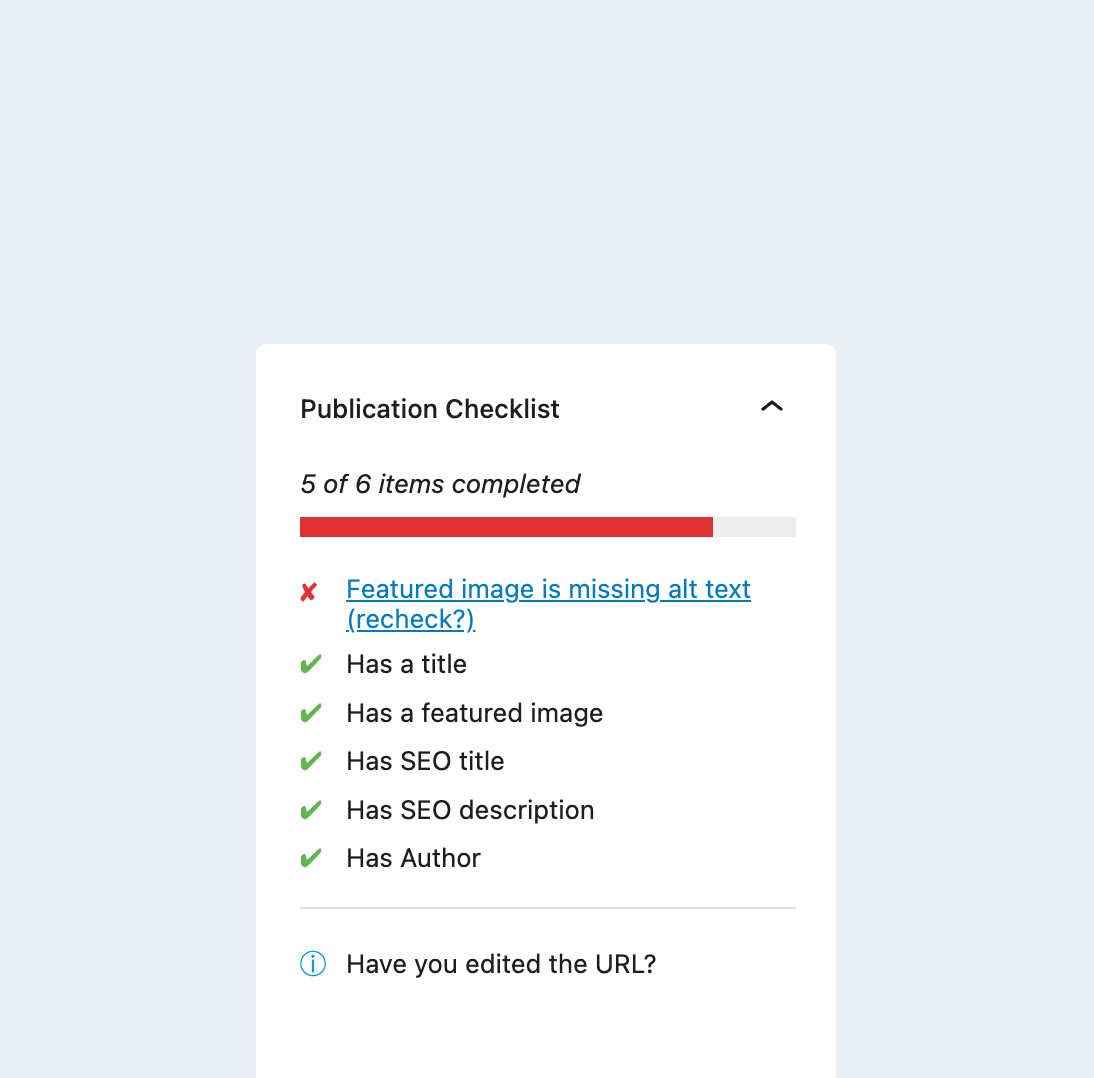Click green checkmark beside Has Author
The height and width of the screenshot is (1078, 1094).
[x=311, y=858]
